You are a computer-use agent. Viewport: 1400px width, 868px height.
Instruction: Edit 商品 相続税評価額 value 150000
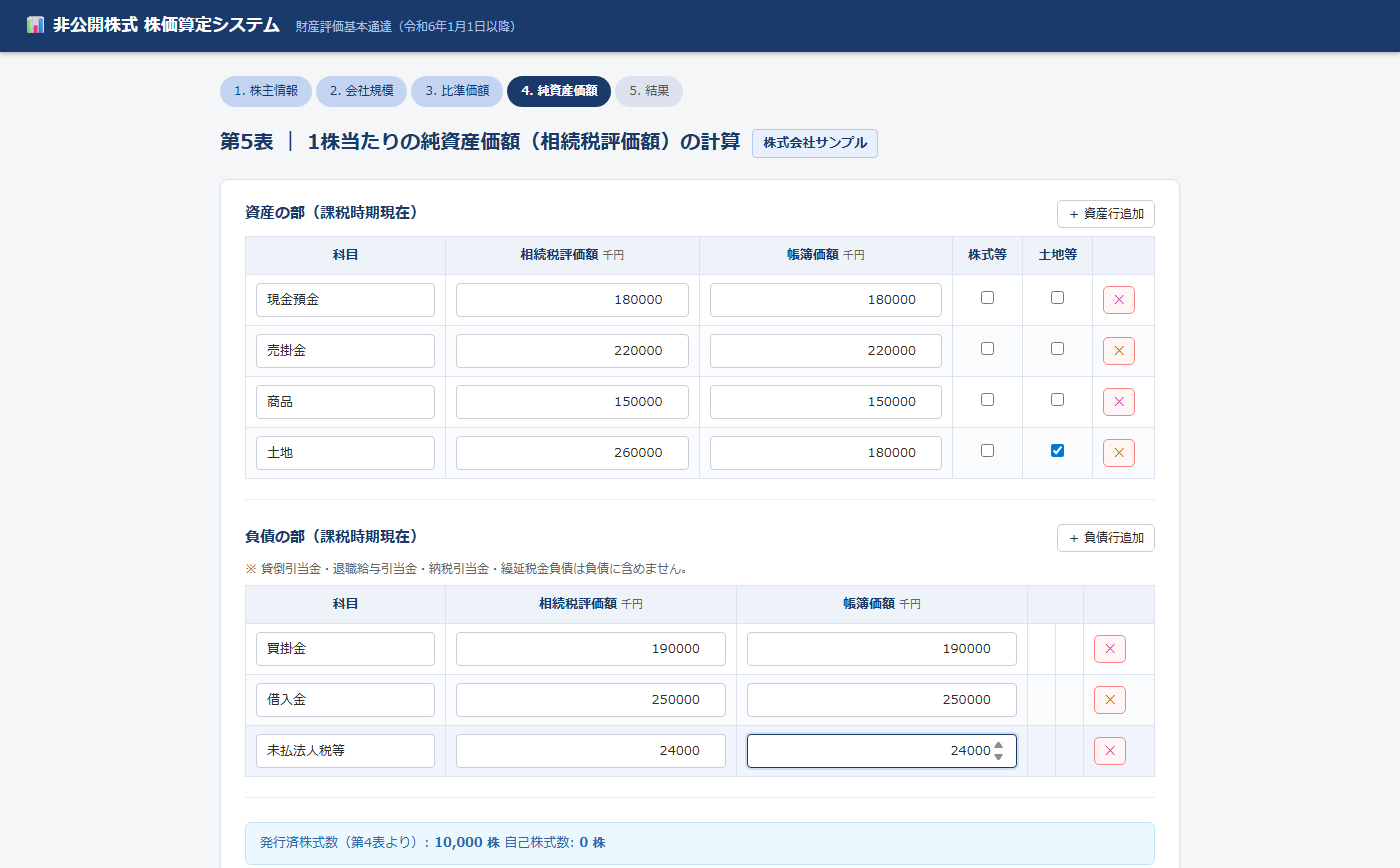tap(572, 402)
